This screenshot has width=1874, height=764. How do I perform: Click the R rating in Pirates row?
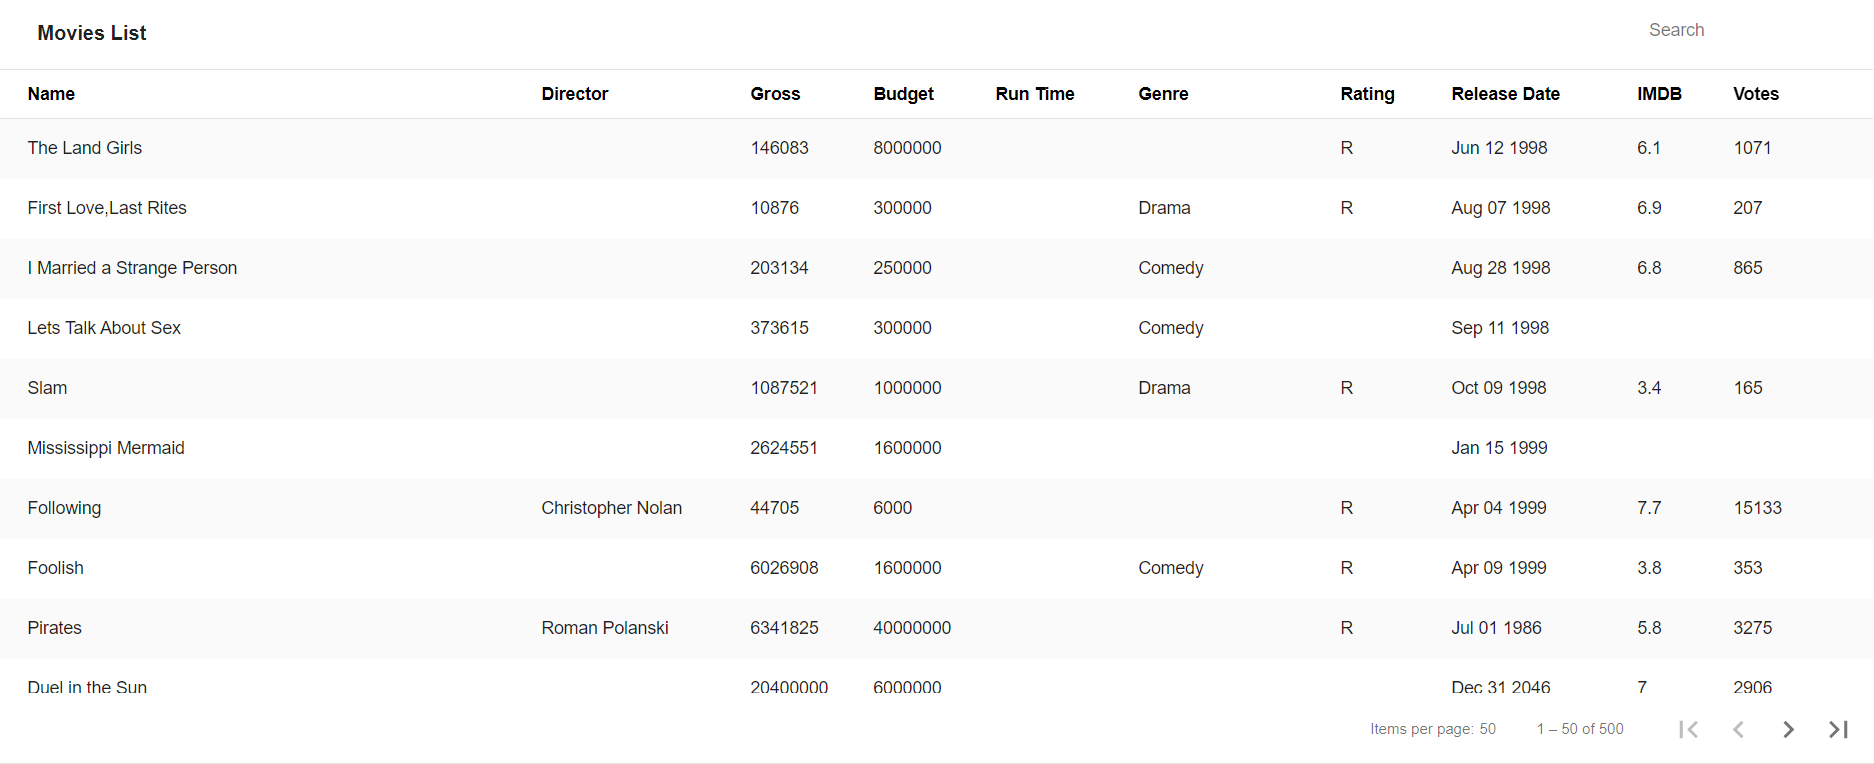coord(1347,628)
